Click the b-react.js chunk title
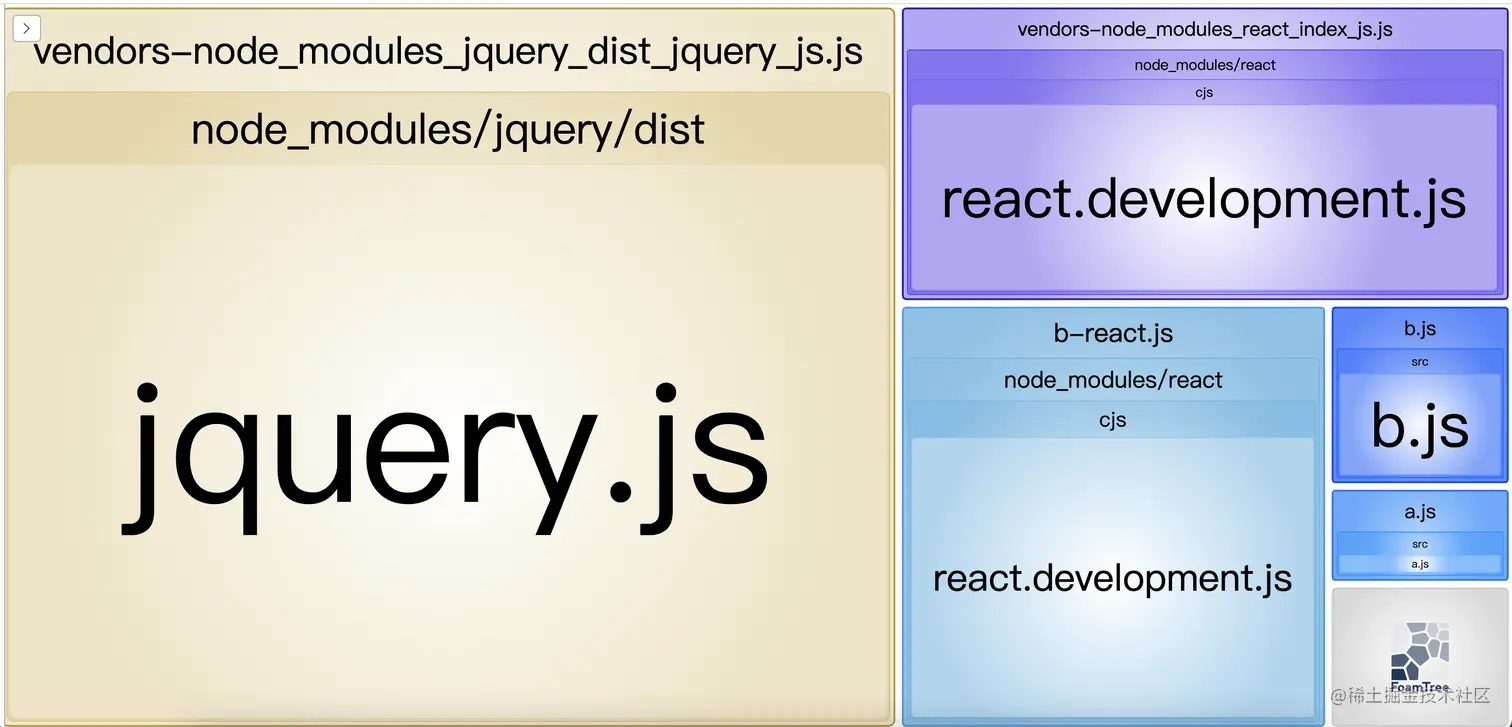Image resolution: width=1512 pixels, height=727 pixels. point(1113,333)
